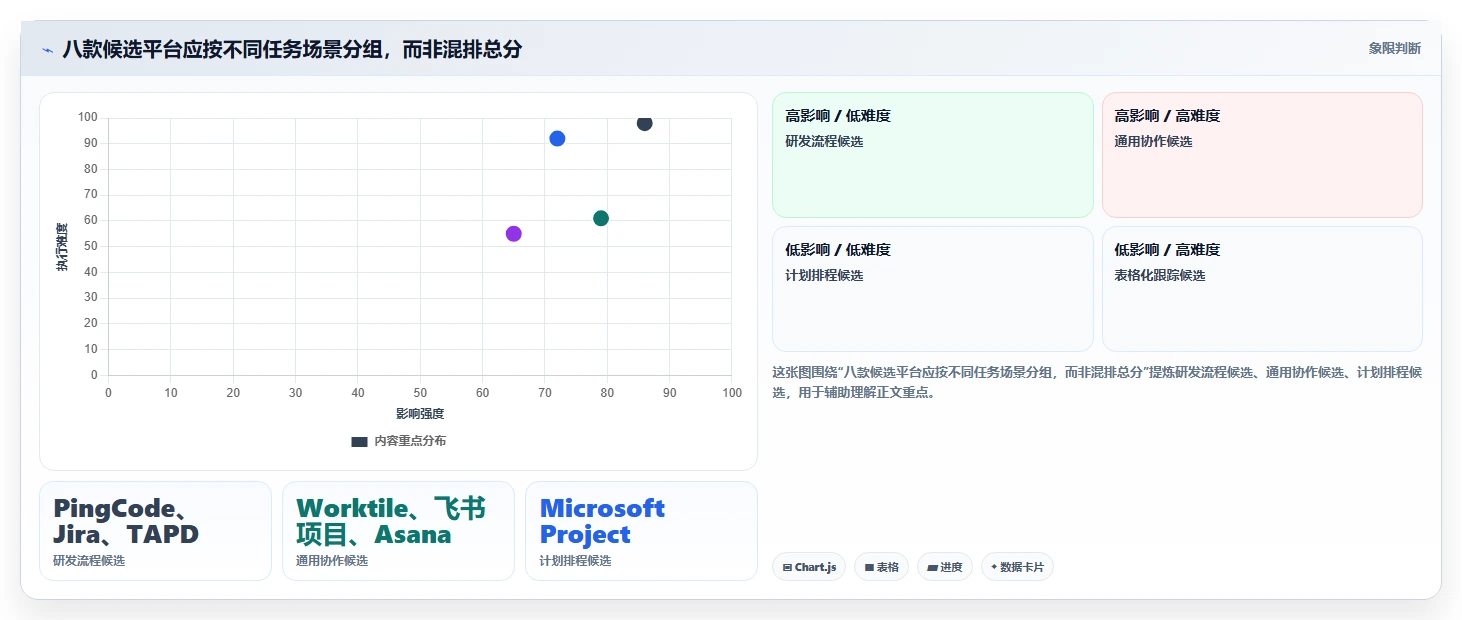Open the 高影响 / 高难度 quadrant card
Screen dimensions: 1462x620
[1262, 155]
